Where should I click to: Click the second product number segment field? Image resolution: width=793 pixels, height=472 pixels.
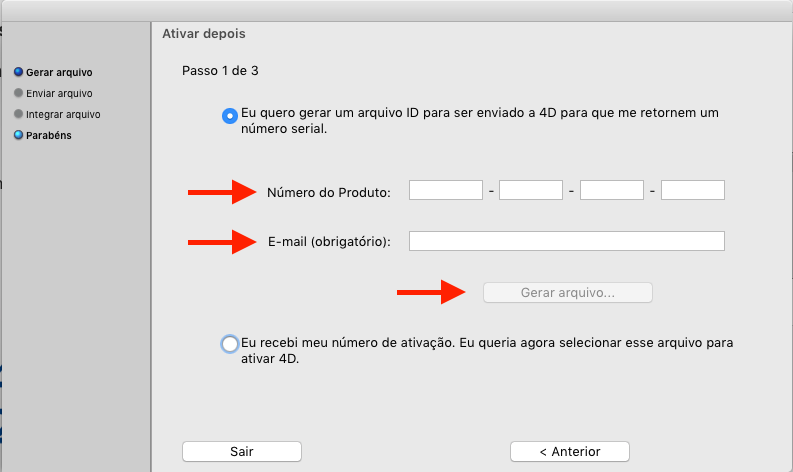[531, 190]
